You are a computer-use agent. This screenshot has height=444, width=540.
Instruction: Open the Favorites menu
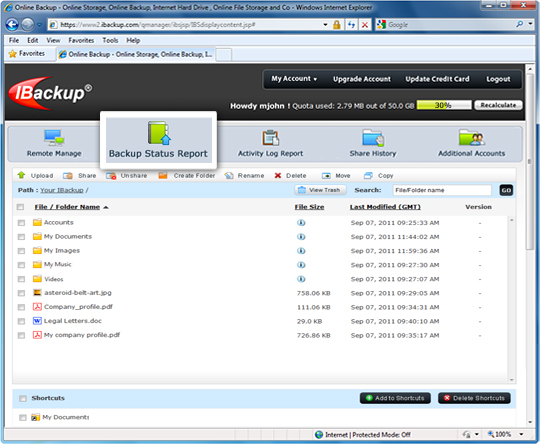coord(81,40)
